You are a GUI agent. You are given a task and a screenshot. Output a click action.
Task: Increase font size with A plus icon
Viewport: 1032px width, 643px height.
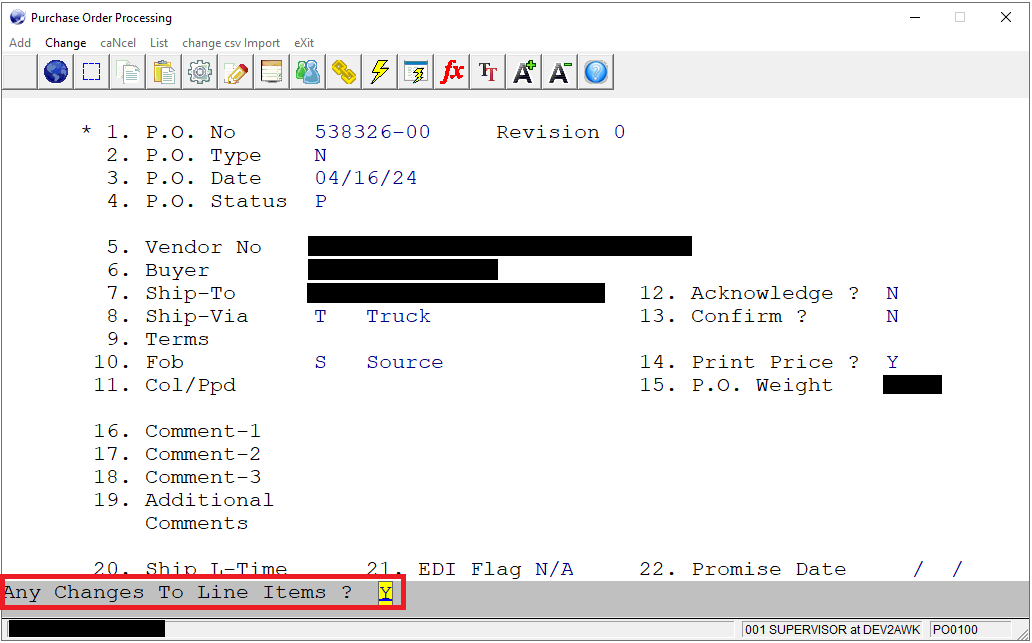coord(524,72)
